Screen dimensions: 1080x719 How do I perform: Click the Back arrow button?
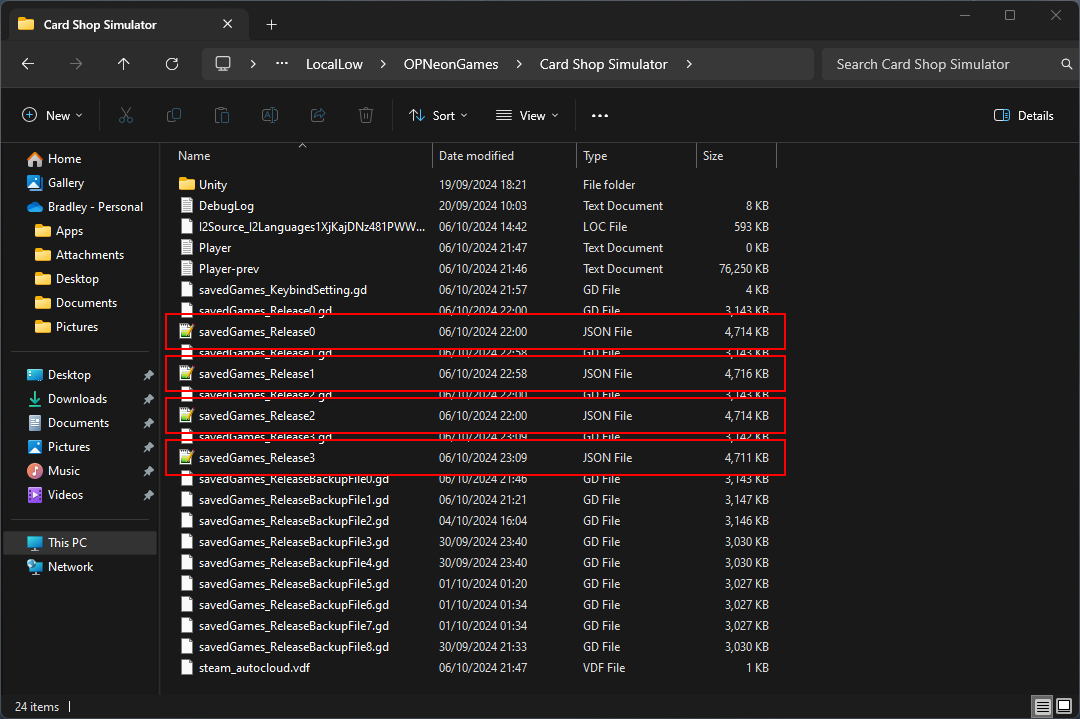(28, 64)
